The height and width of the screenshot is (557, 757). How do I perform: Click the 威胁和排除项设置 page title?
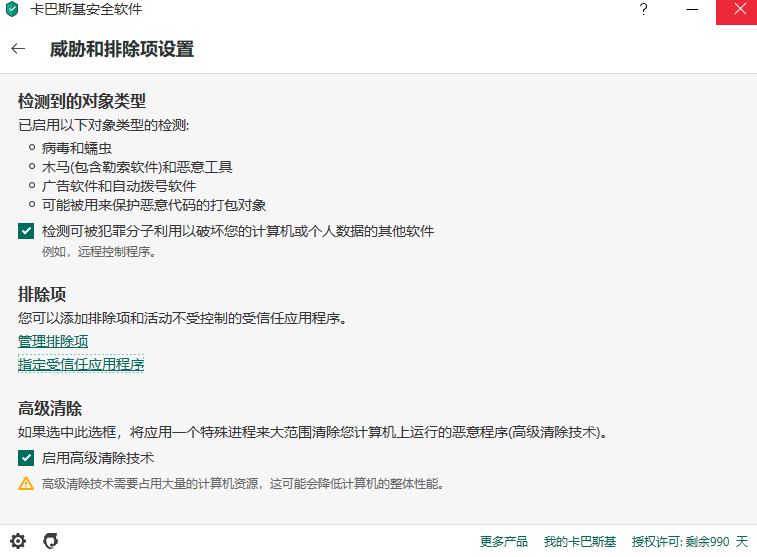(x=122, y=49)
